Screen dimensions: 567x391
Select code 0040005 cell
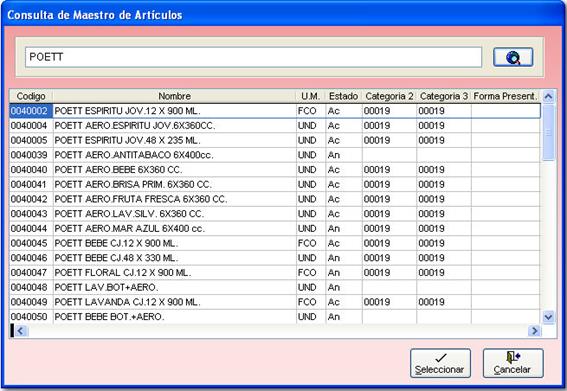(31, 140)
